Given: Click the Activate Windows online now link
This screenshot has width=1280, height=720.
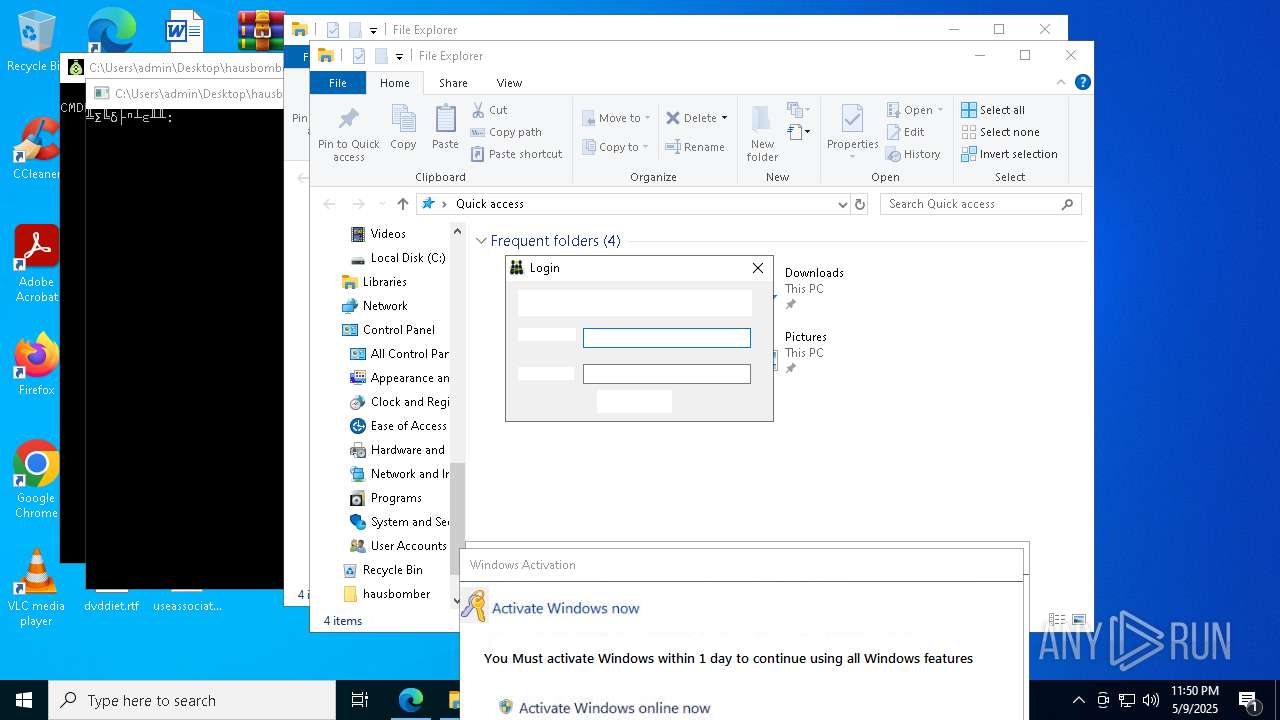Looking at the screenshot, I should pos(614,708).
